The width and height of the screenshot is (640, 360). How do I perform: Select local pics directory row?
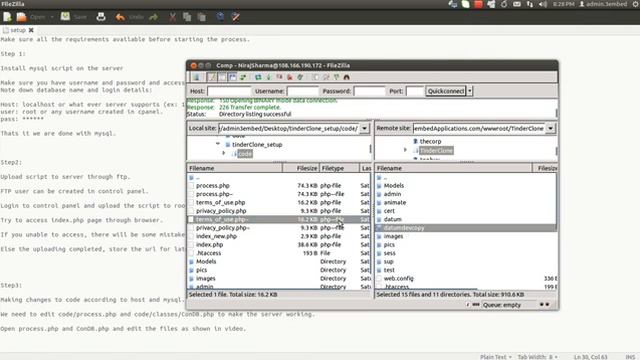pyautogui.click(x=279, y=270)
